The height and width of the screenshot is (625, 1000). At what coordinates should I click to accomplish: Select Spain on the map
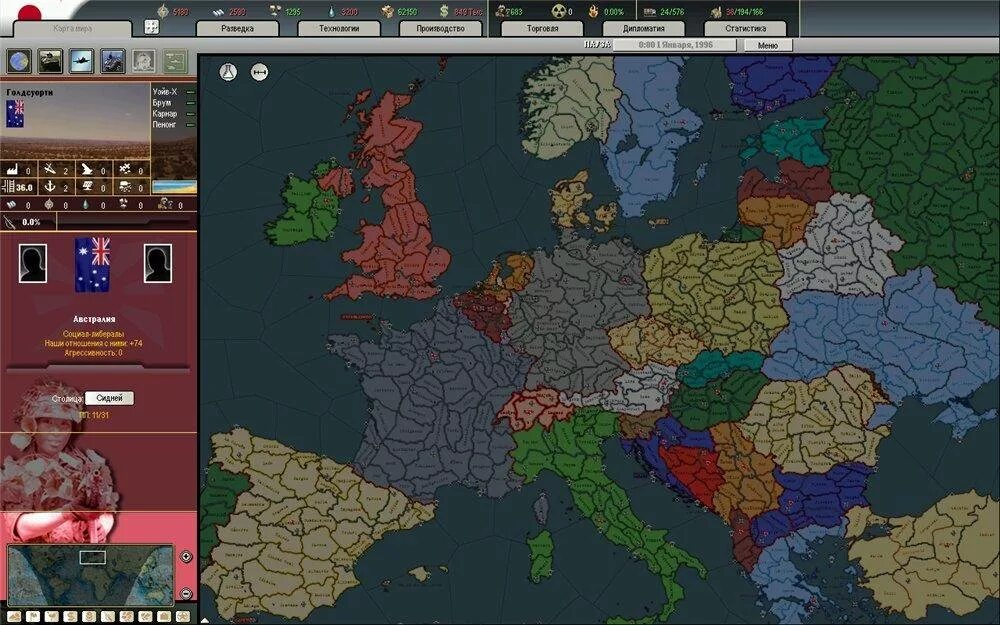click(300, 523)
